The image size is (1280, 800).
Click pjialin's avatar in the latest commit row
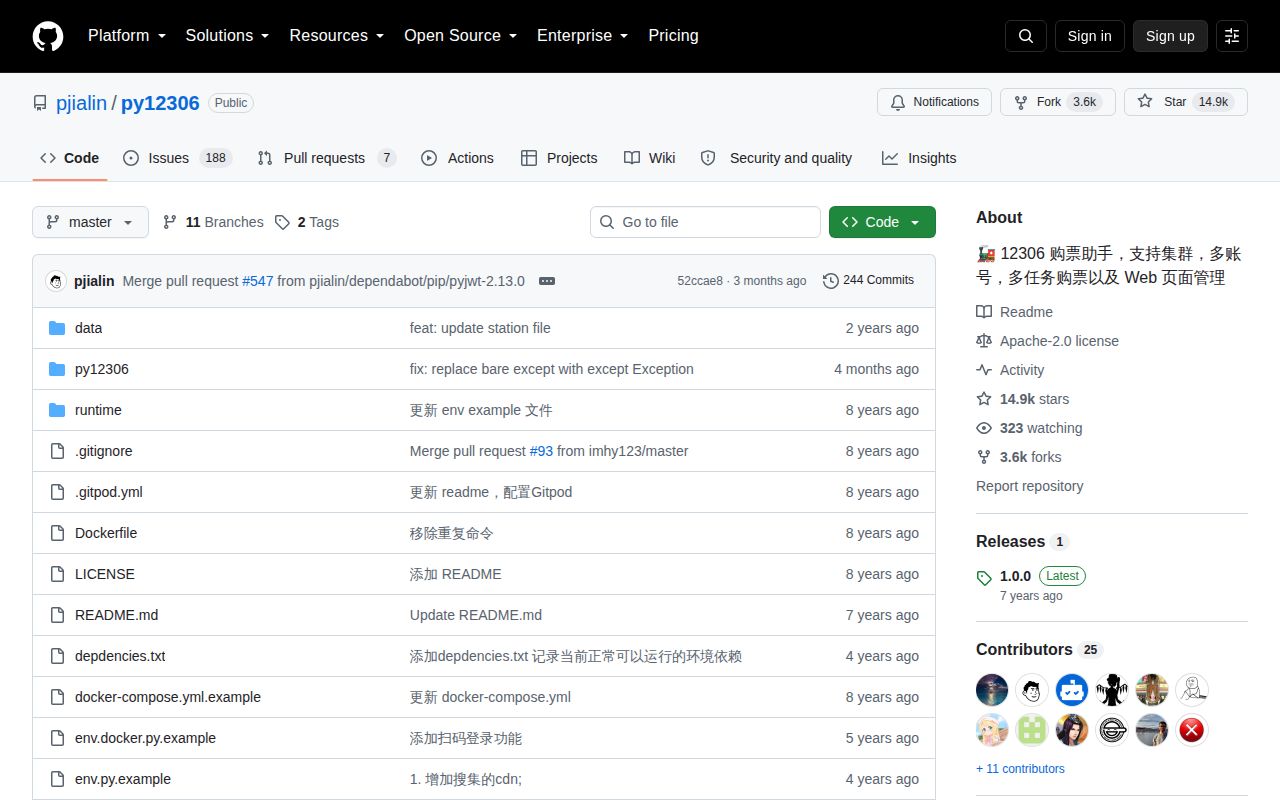pos(56,281)
